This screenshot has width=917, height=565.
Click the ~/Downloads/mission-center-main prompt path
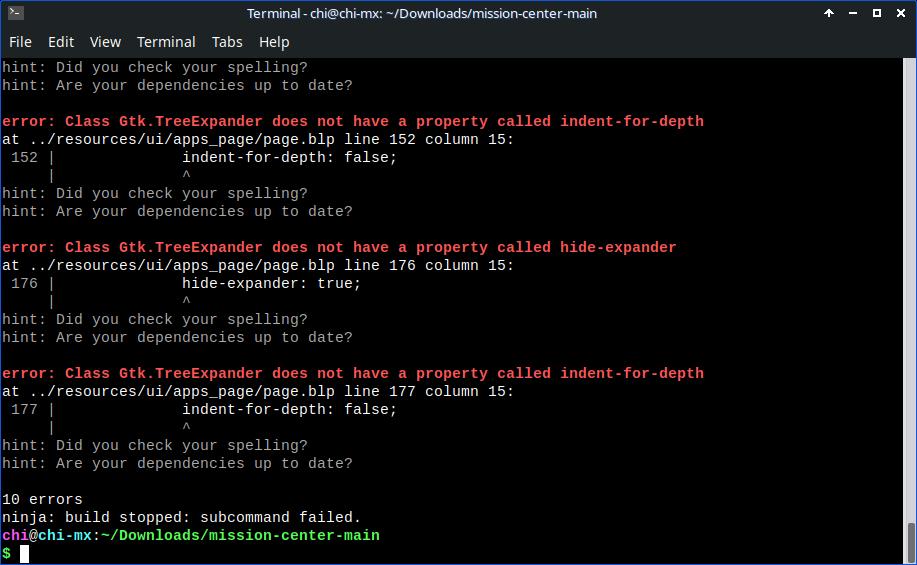click(x=240, y=536)
